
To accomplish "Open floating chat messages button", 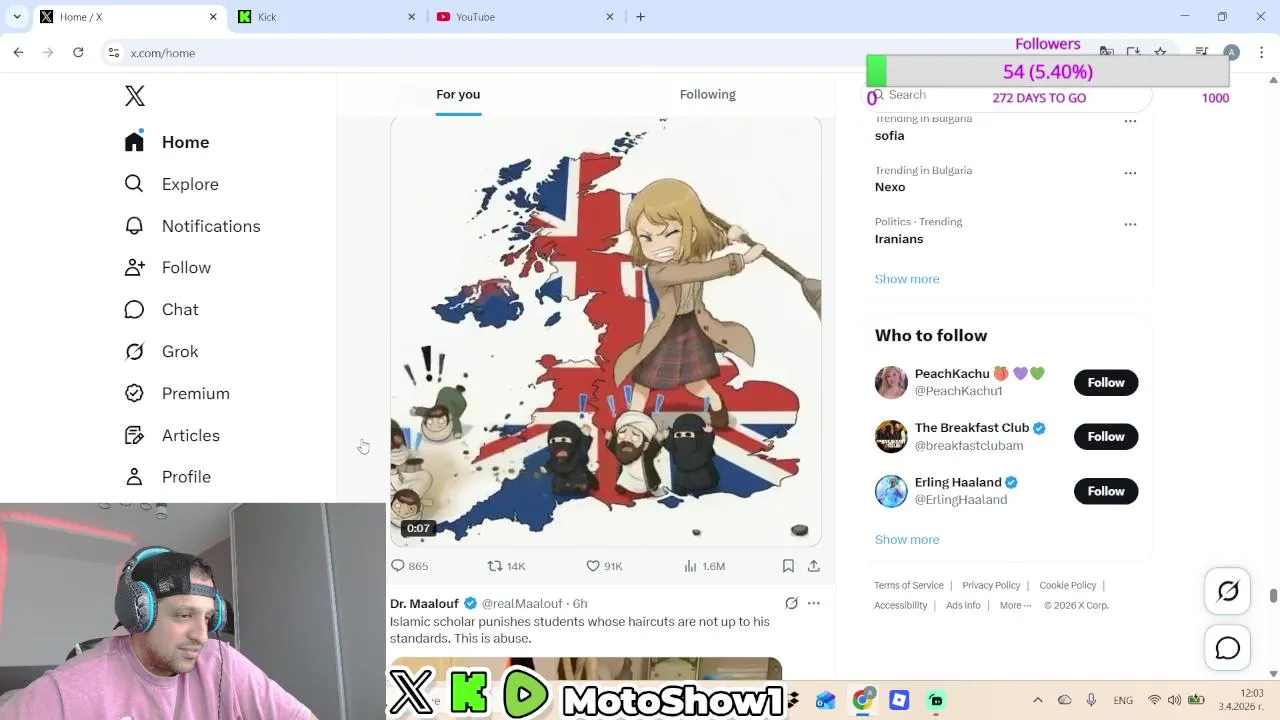I will pos(1228,649).
